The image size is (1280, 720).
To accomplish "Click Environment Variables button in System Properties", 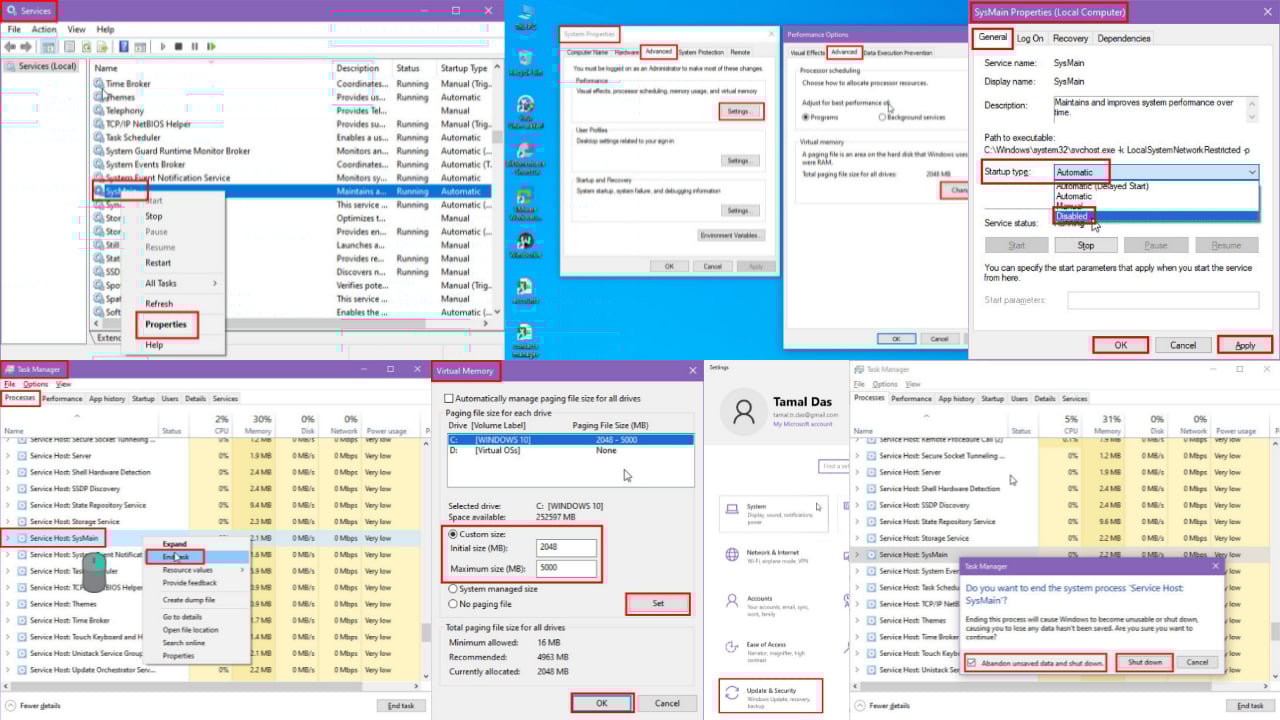I will 731,236.
